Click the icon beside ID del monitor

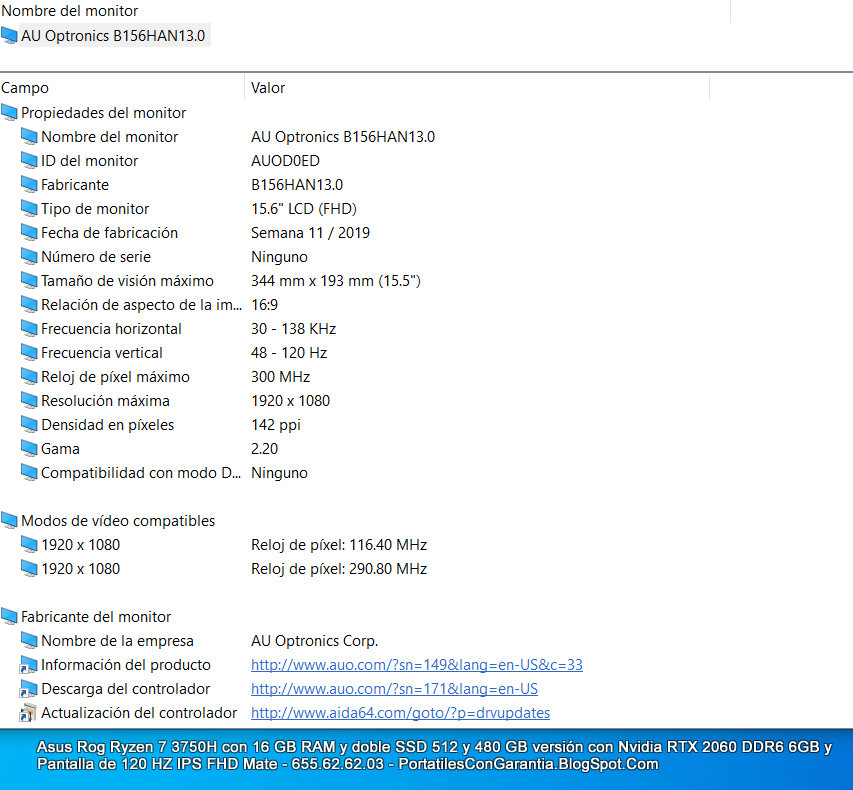(29, 161)
